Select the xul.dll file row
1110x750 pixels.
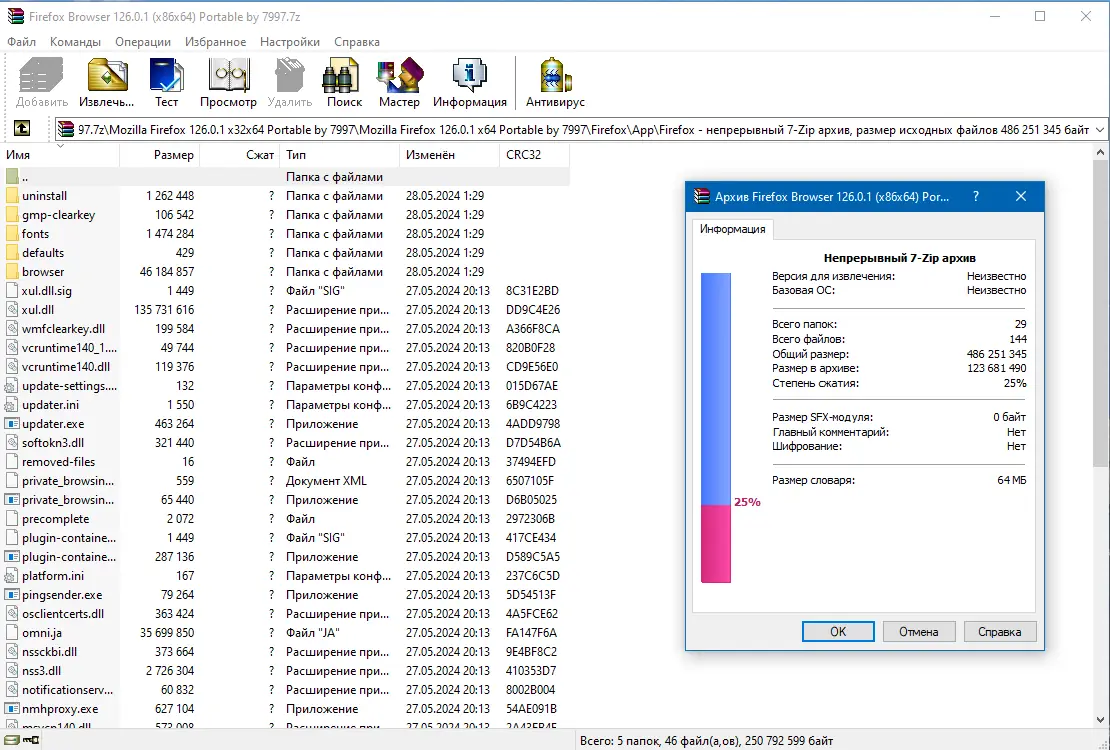pos(285,309)
